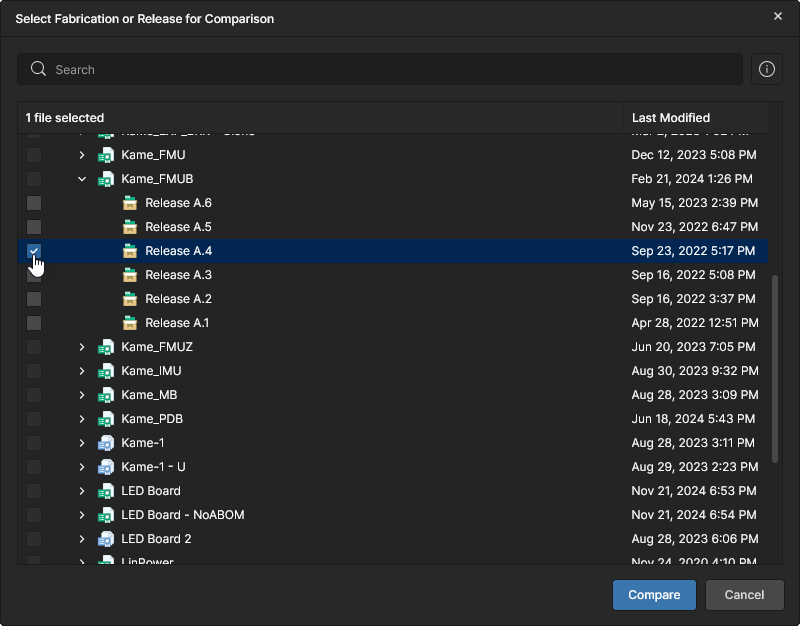The image size is (800, 626).
Task: Click the LED Board project icon
Action: point(106,491)
